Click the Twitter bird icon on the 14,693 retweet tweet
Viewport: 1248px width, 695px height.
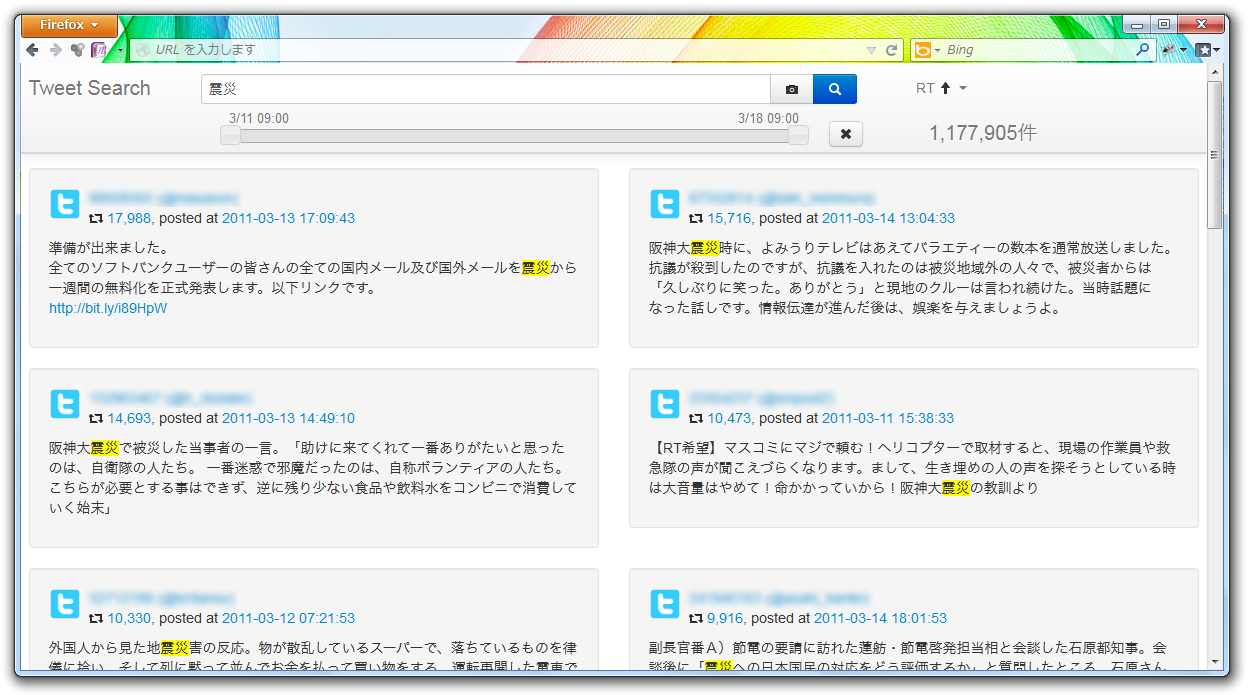click(65, 404)
